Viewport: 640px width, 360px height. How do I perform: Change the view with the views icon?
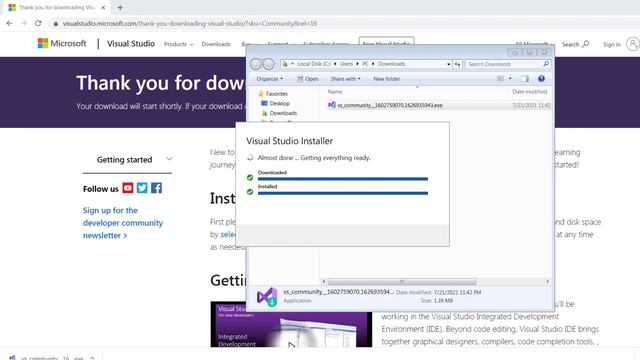(x=501, y=79)
